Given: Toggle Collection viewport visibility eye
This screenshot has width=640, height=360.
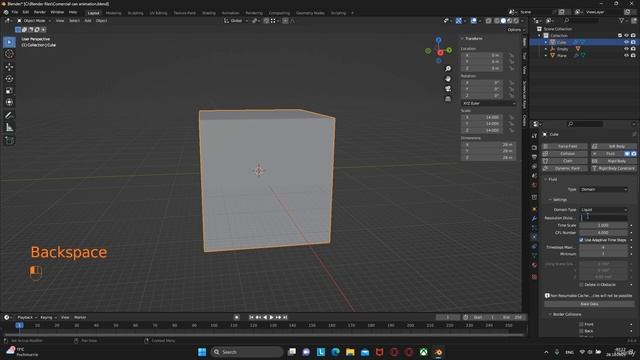Looking at the screenshot, I should (627, 36).
